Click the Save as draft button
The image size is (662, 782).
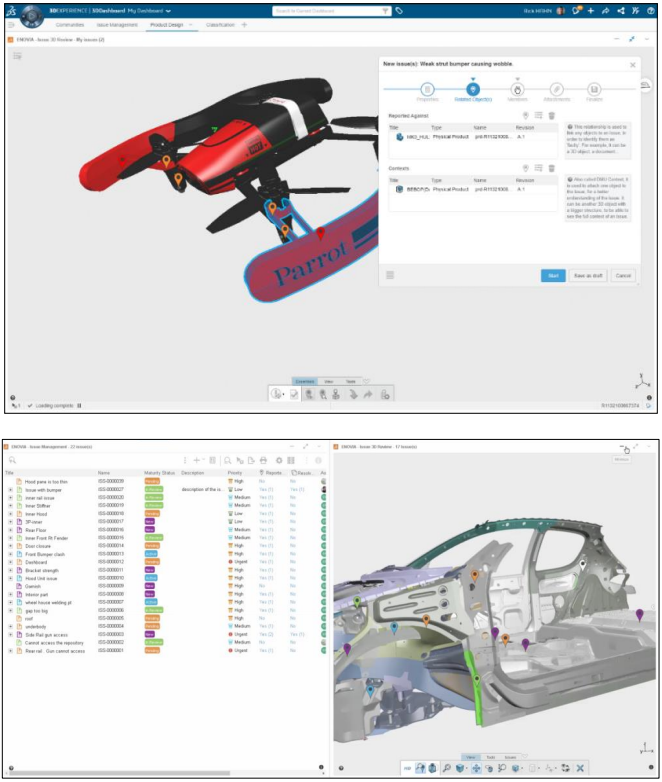586,275
